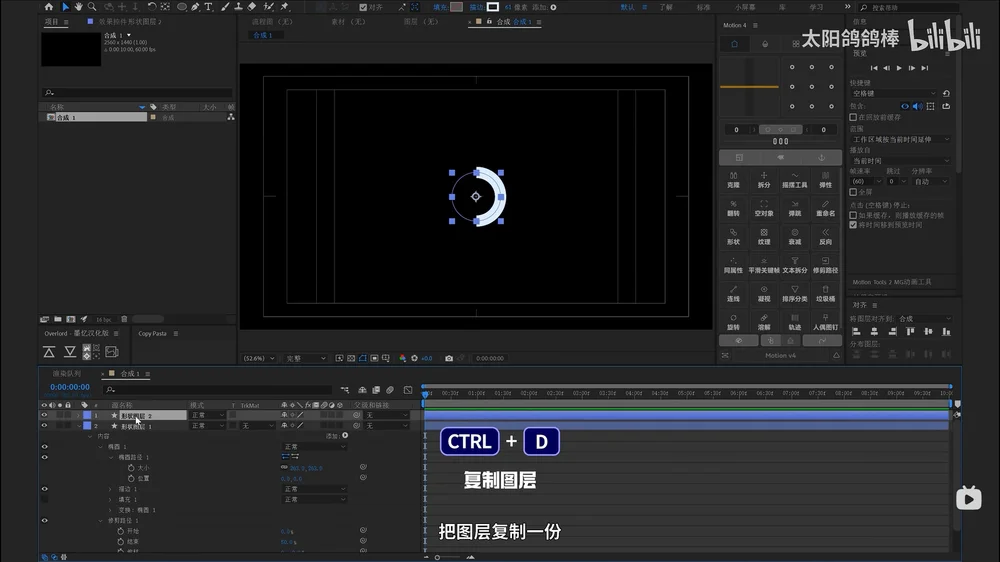The image size is (1000, 562).
Task: Hide layer 2 with its eye icon
Action: click(44, 425)
